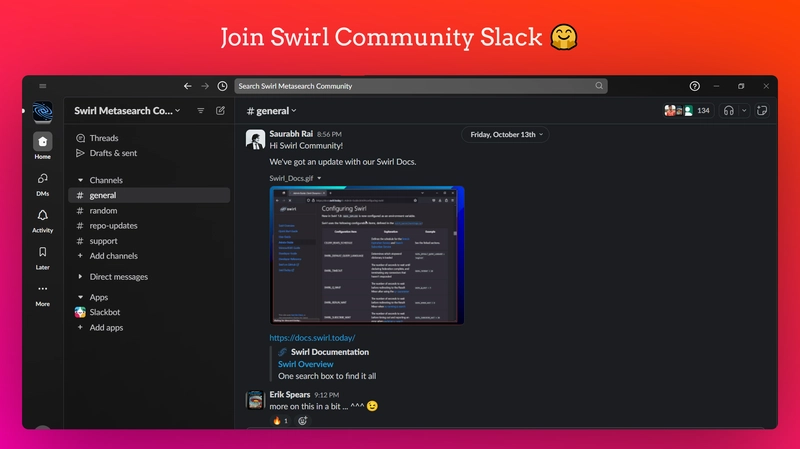The image size is (800, 449).
Task: Open the Friday, October 13th date dropdown
Action: pyautogui.click(x=506, y=135)
